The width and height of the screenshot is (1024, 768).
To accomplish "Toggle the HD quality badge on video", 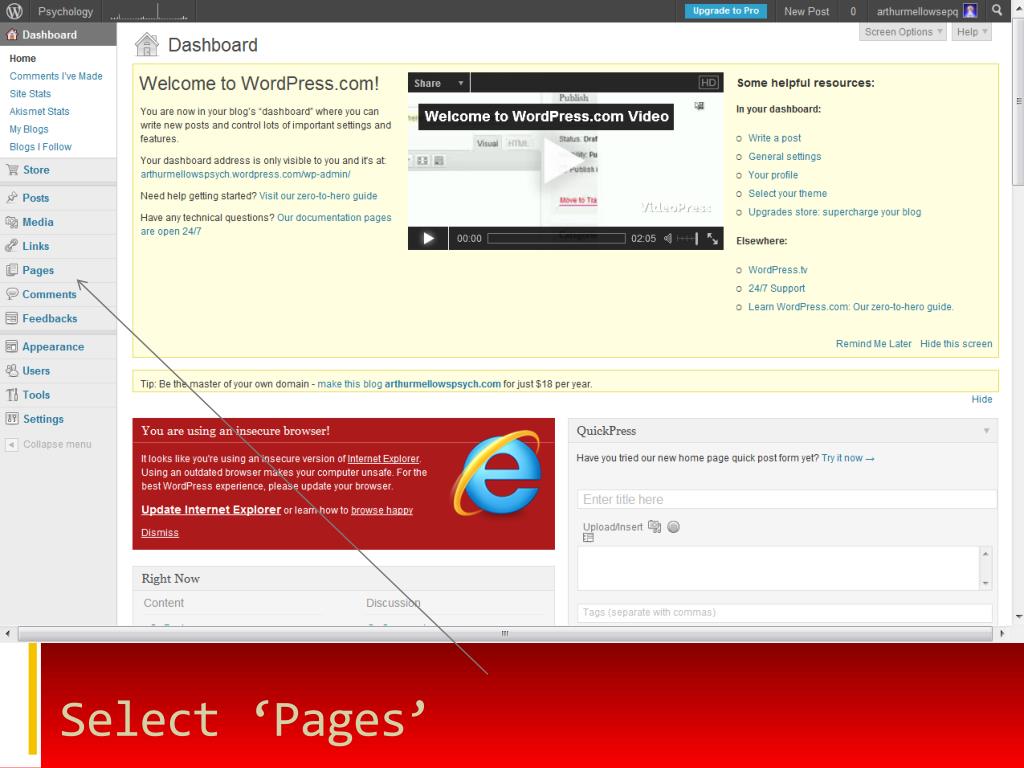I will coord(709,82).
